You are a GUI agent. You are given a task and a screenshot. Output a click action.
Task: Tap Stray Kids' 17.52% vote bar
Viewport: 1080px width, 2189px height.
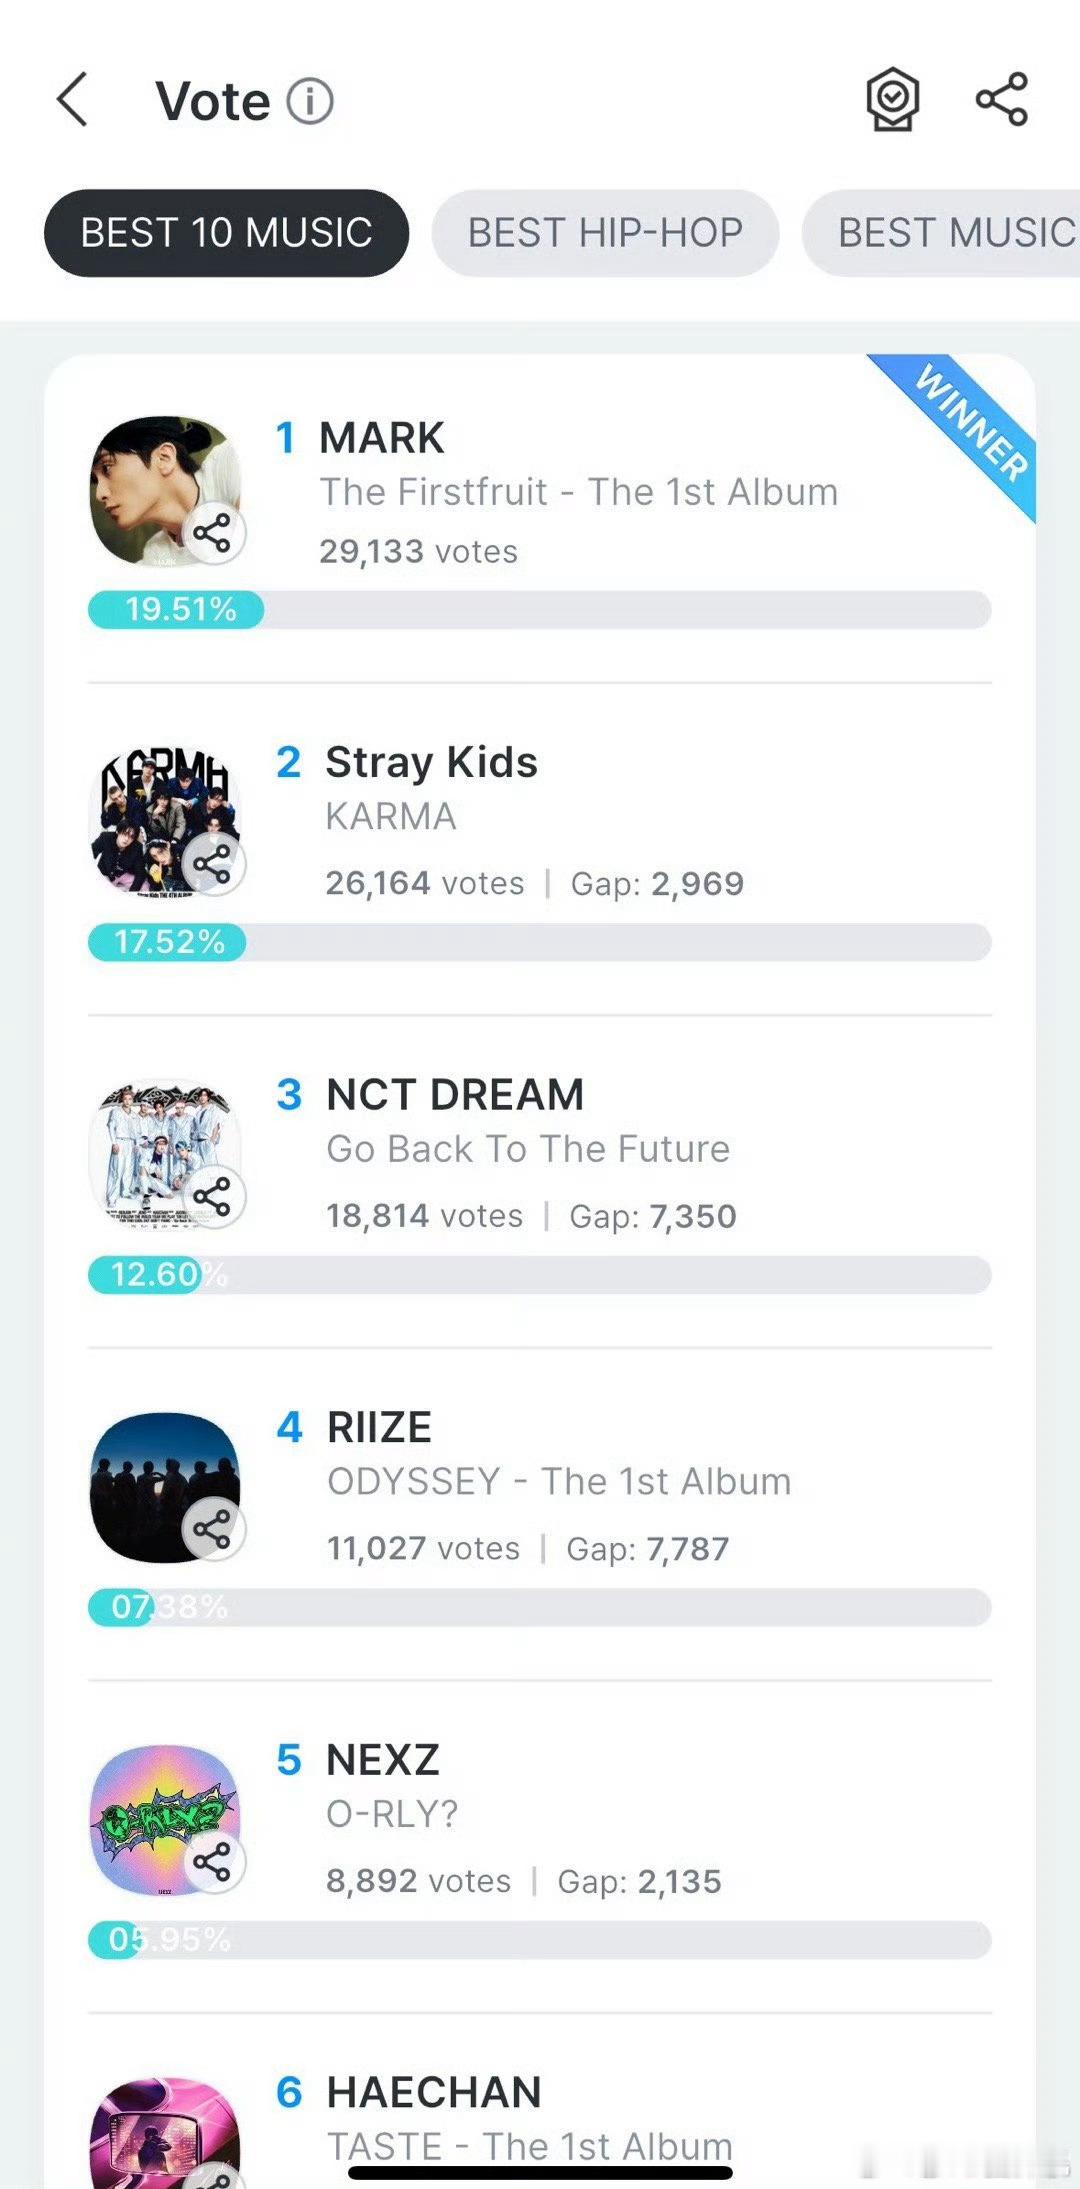point(540,942)
